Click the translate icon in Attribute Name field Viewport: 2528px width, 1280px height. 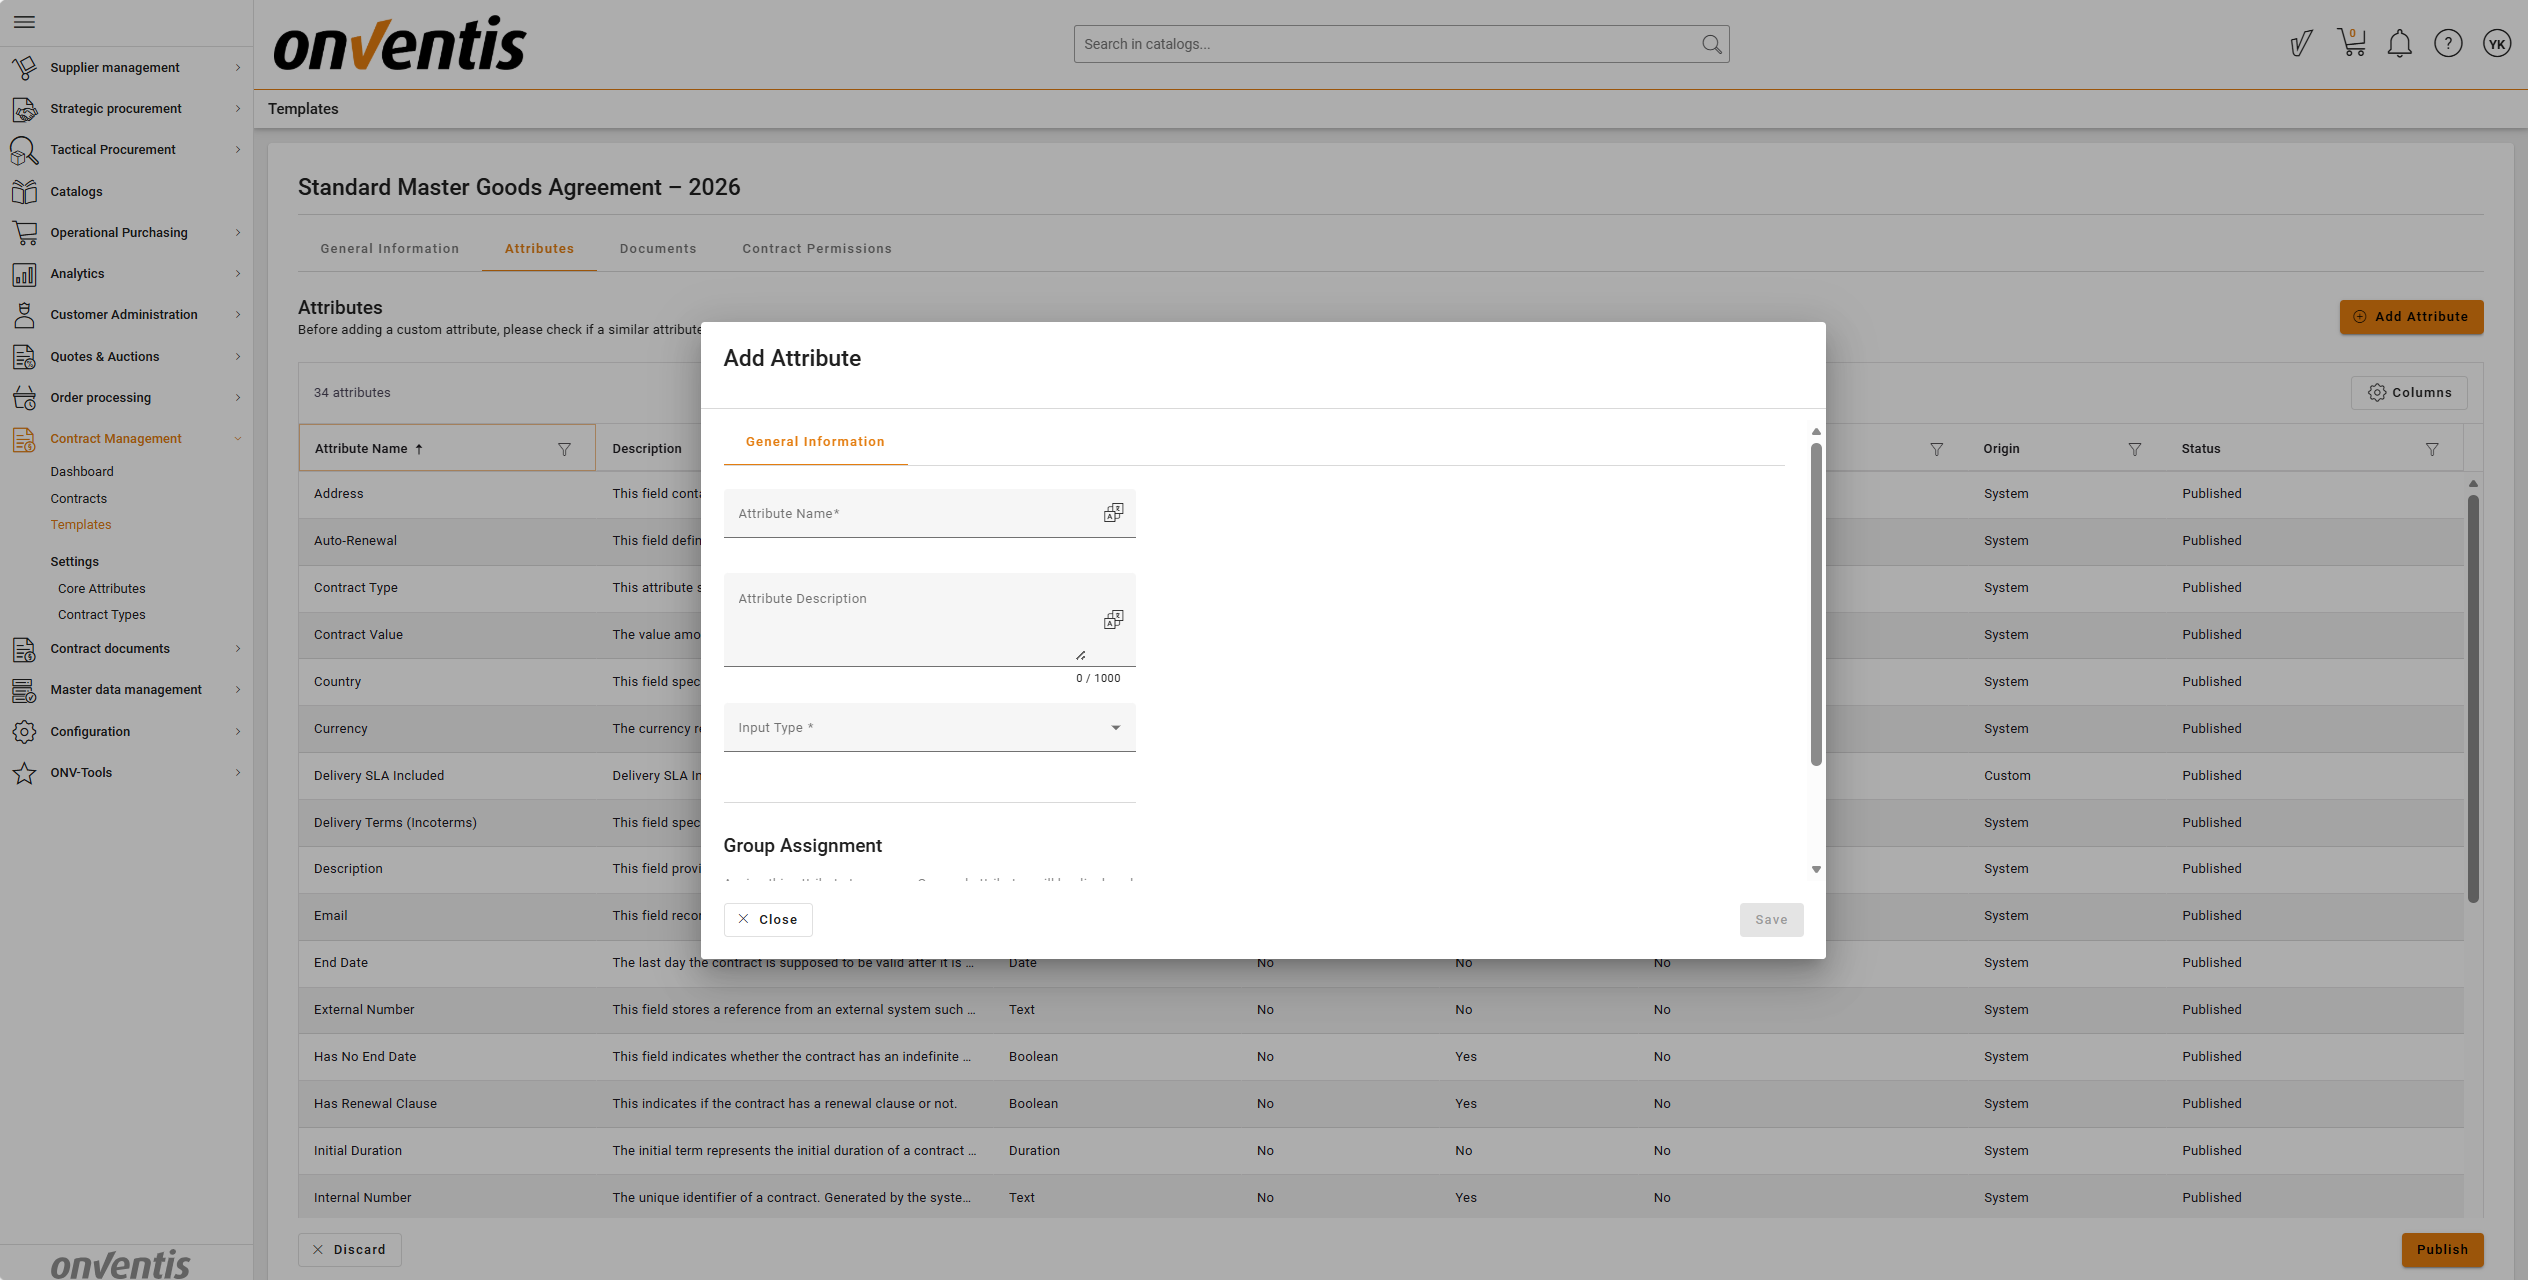(x=1113, y=513)
